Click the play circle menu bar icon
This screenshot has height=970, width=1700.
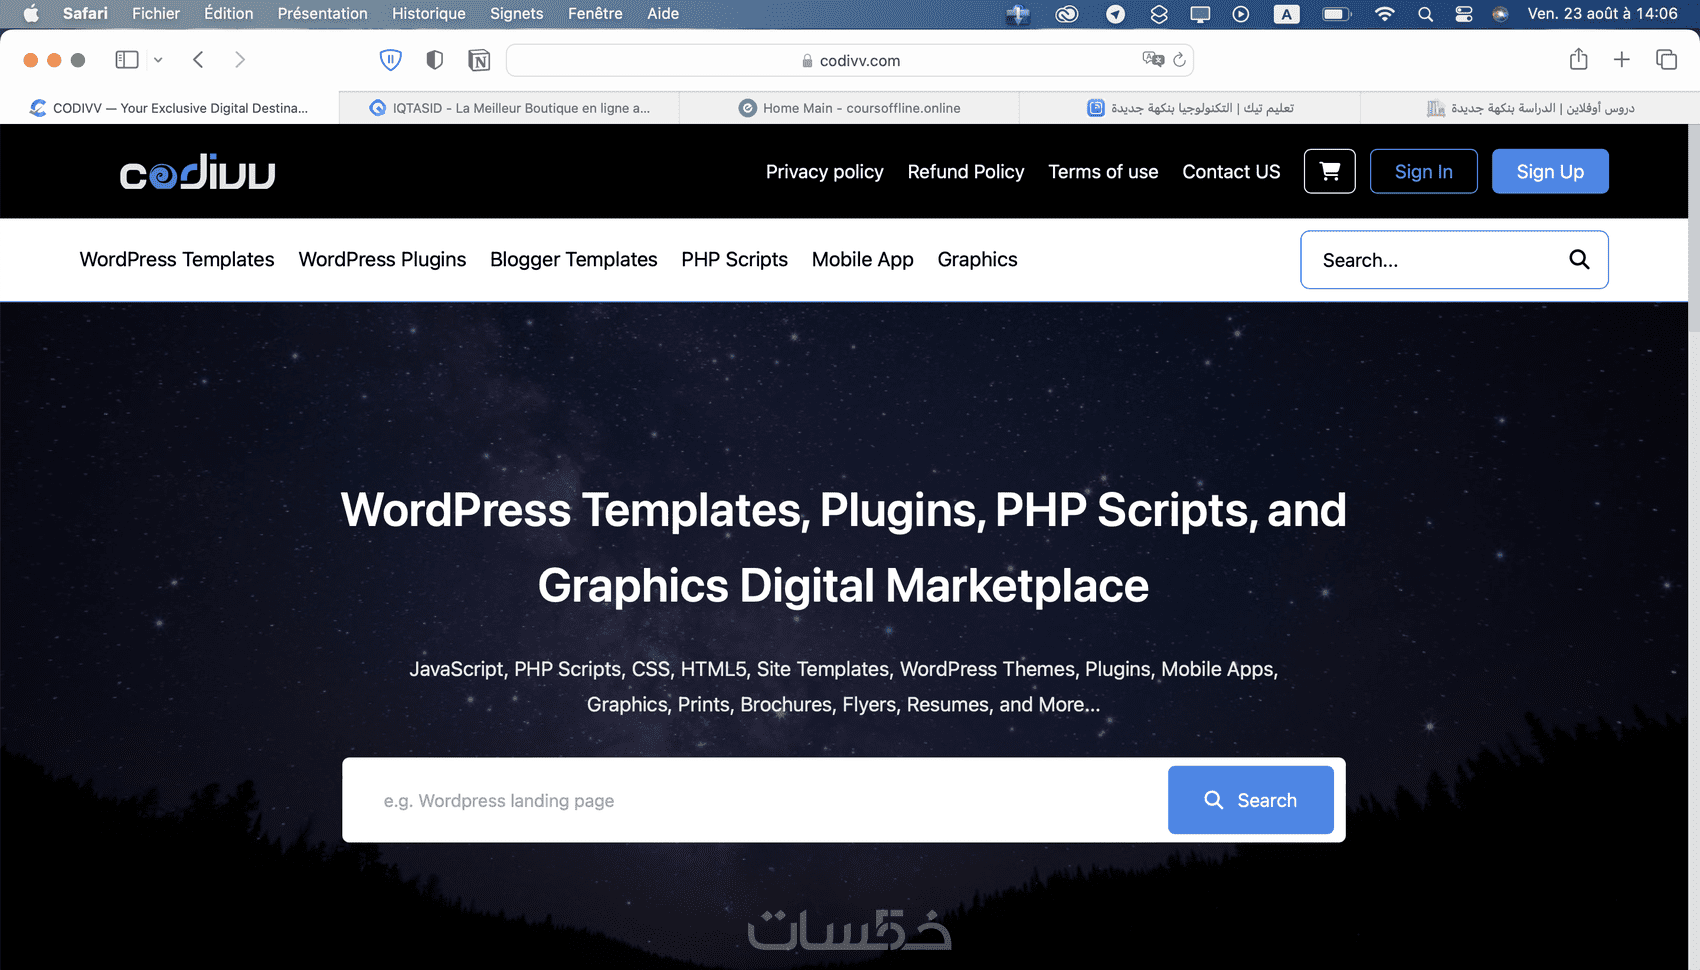click(1241, 14)
